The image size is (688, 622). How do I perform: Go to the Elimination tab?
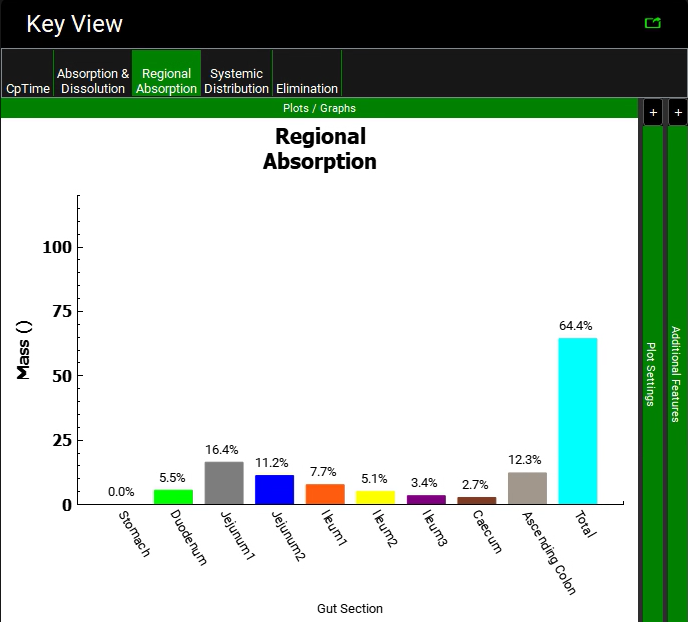coord(307,88)
